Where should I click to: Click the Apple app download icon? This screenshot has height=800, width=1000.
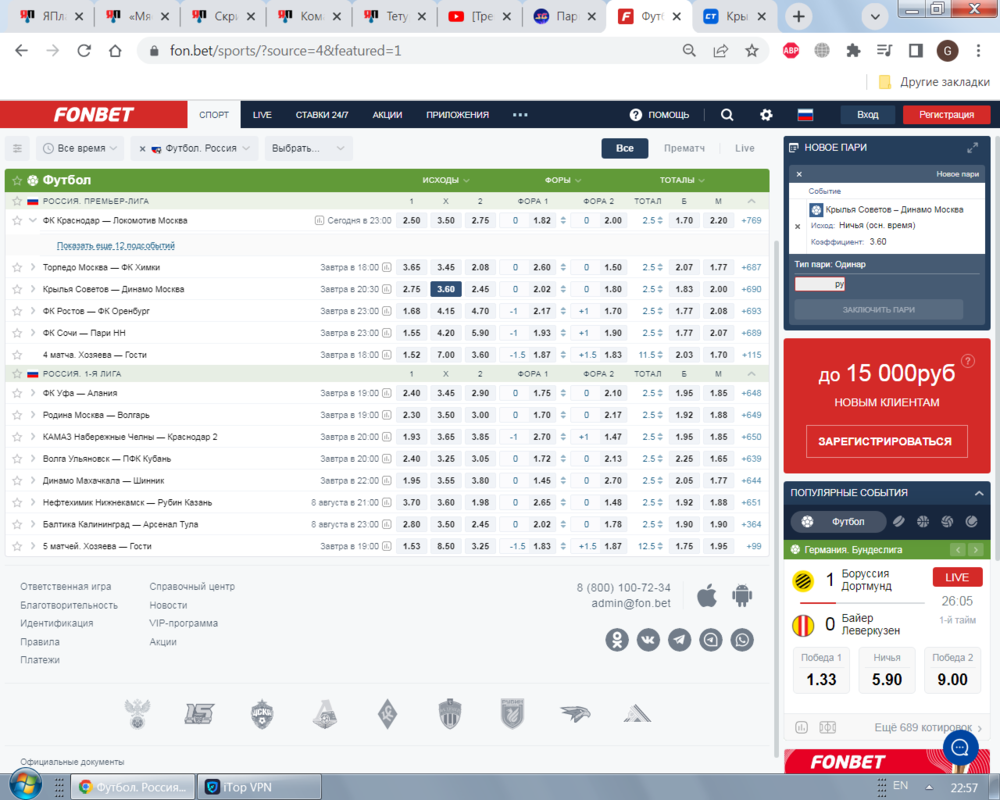tap(707, 596)
